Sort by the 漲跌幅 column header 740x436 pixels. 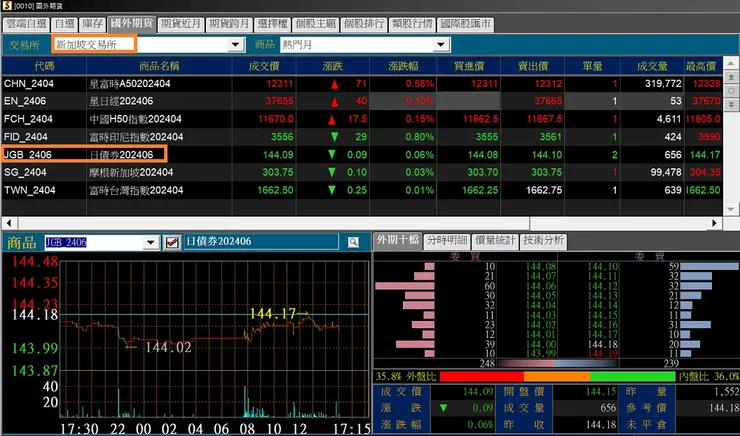tap(403, 66)
